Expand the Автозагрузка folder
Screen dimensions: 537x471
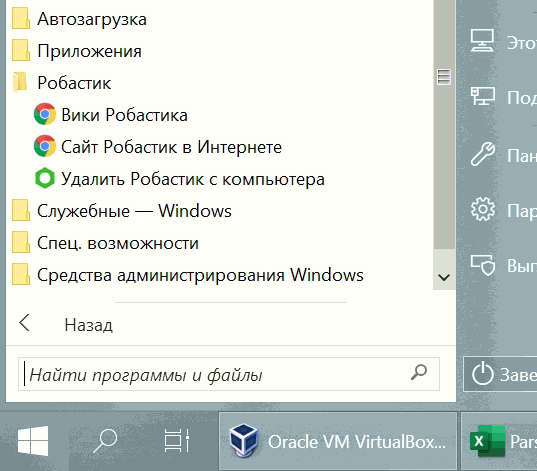[79, 19]
